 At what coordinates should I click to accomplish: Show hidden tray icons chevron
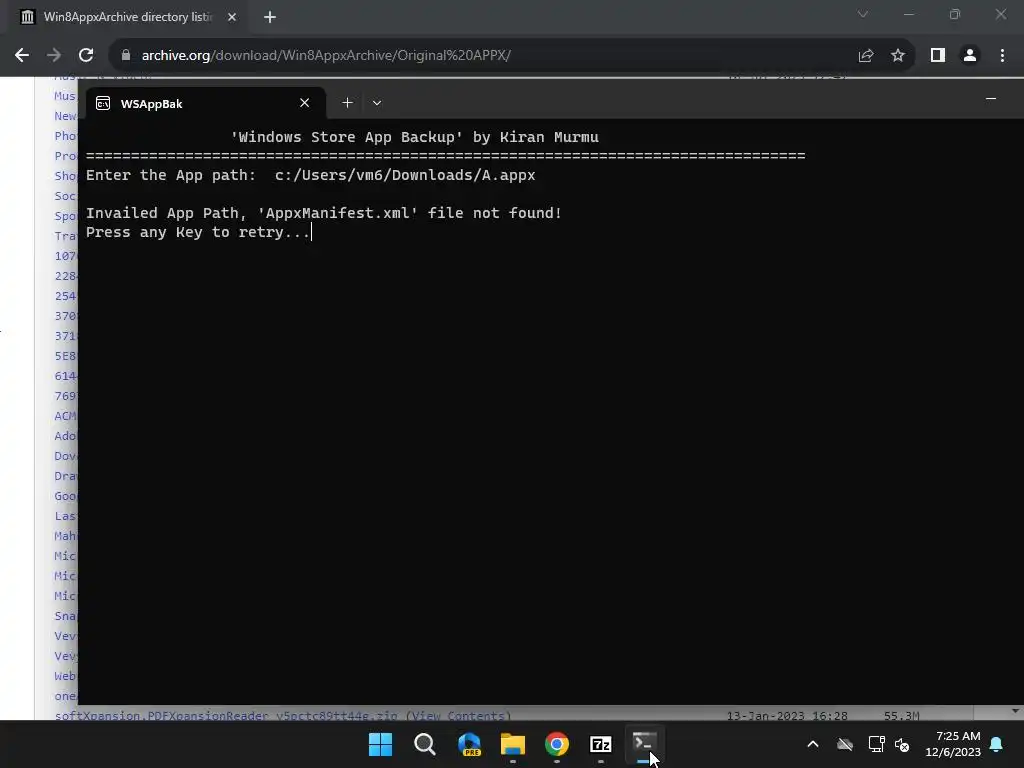(812, 744)
